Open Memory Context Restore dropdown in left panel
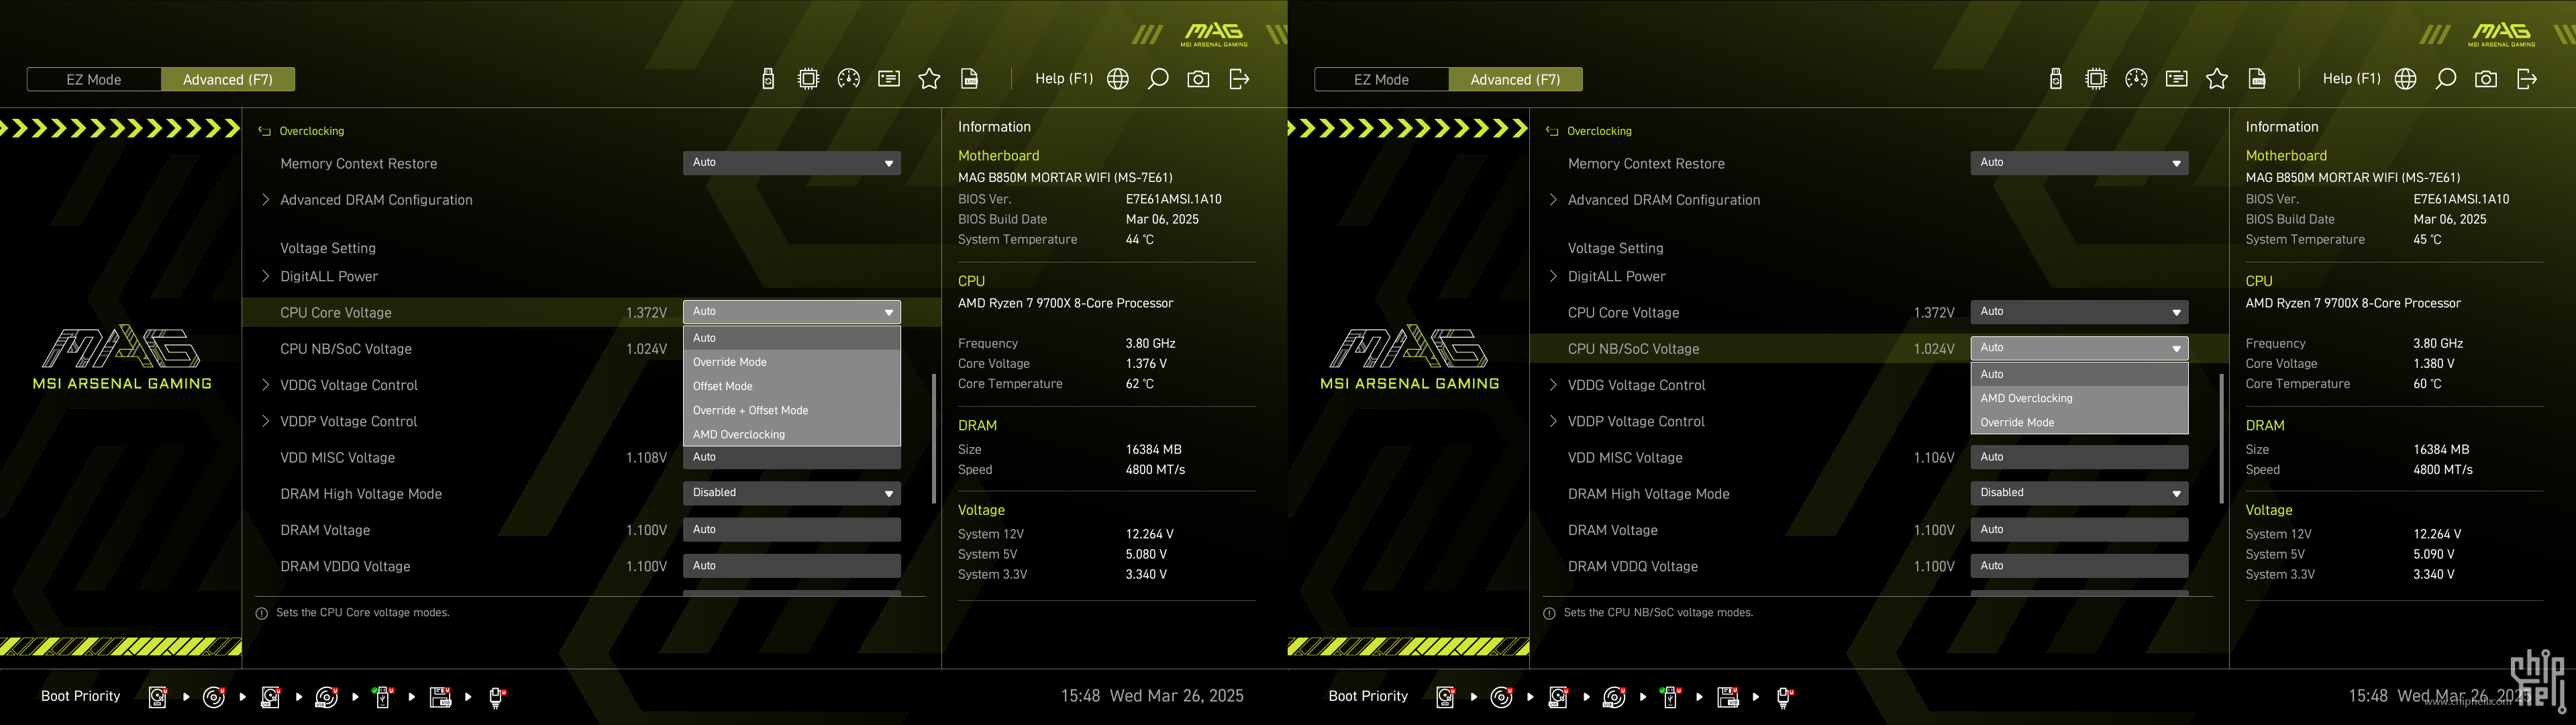 (792, 163)
